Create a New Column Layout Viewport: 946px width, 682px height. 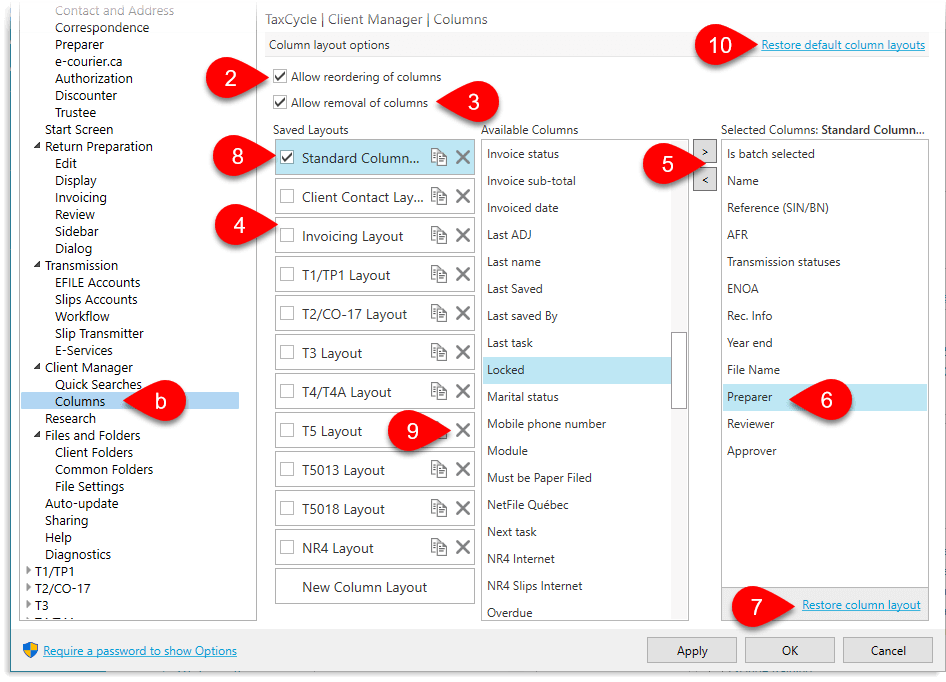375,587
